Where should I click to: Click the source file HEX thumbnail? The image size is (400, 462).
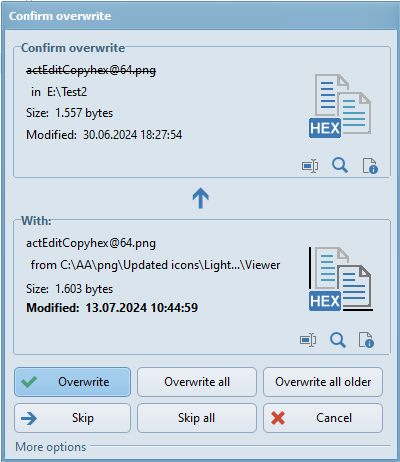click(341, 279)
